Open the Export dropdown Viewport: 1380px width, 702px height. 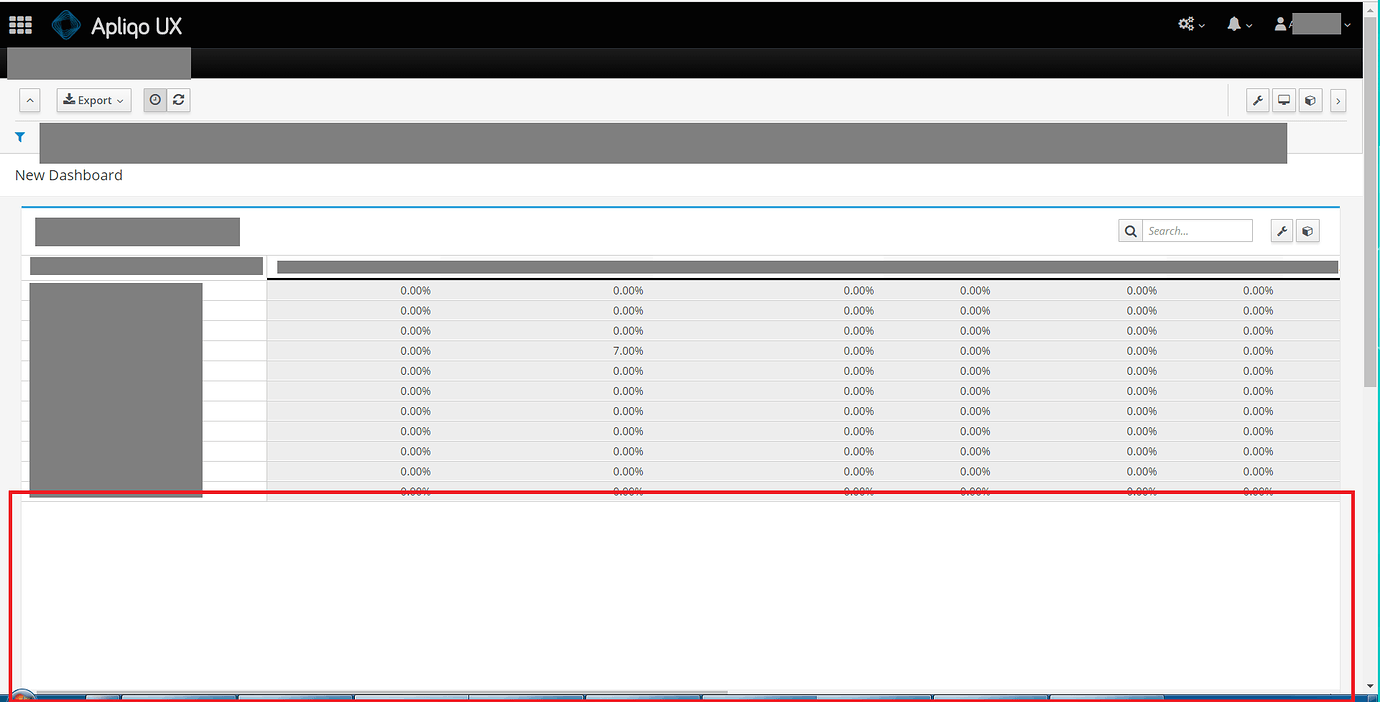tap(93, 99)
